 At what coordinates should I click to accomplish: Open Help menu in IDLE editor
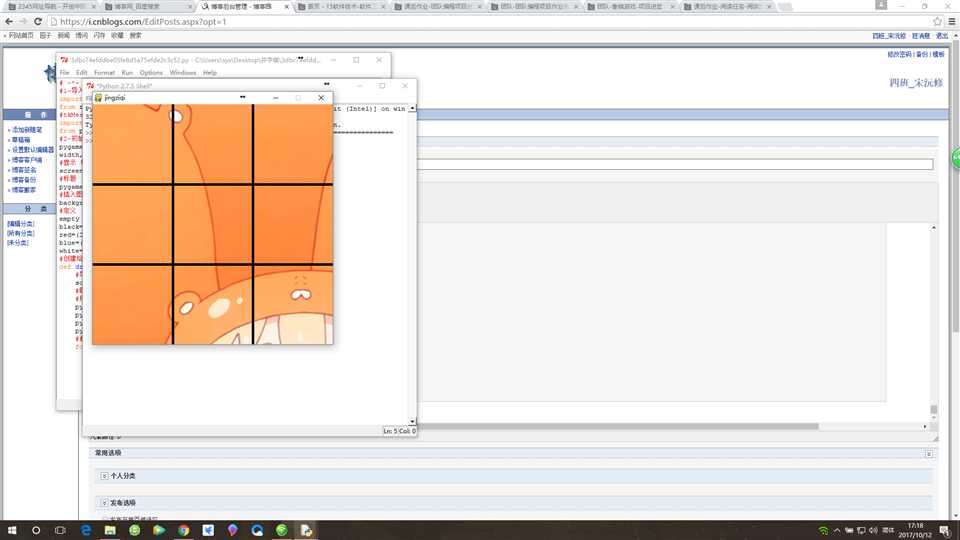(x=210, y=73)
